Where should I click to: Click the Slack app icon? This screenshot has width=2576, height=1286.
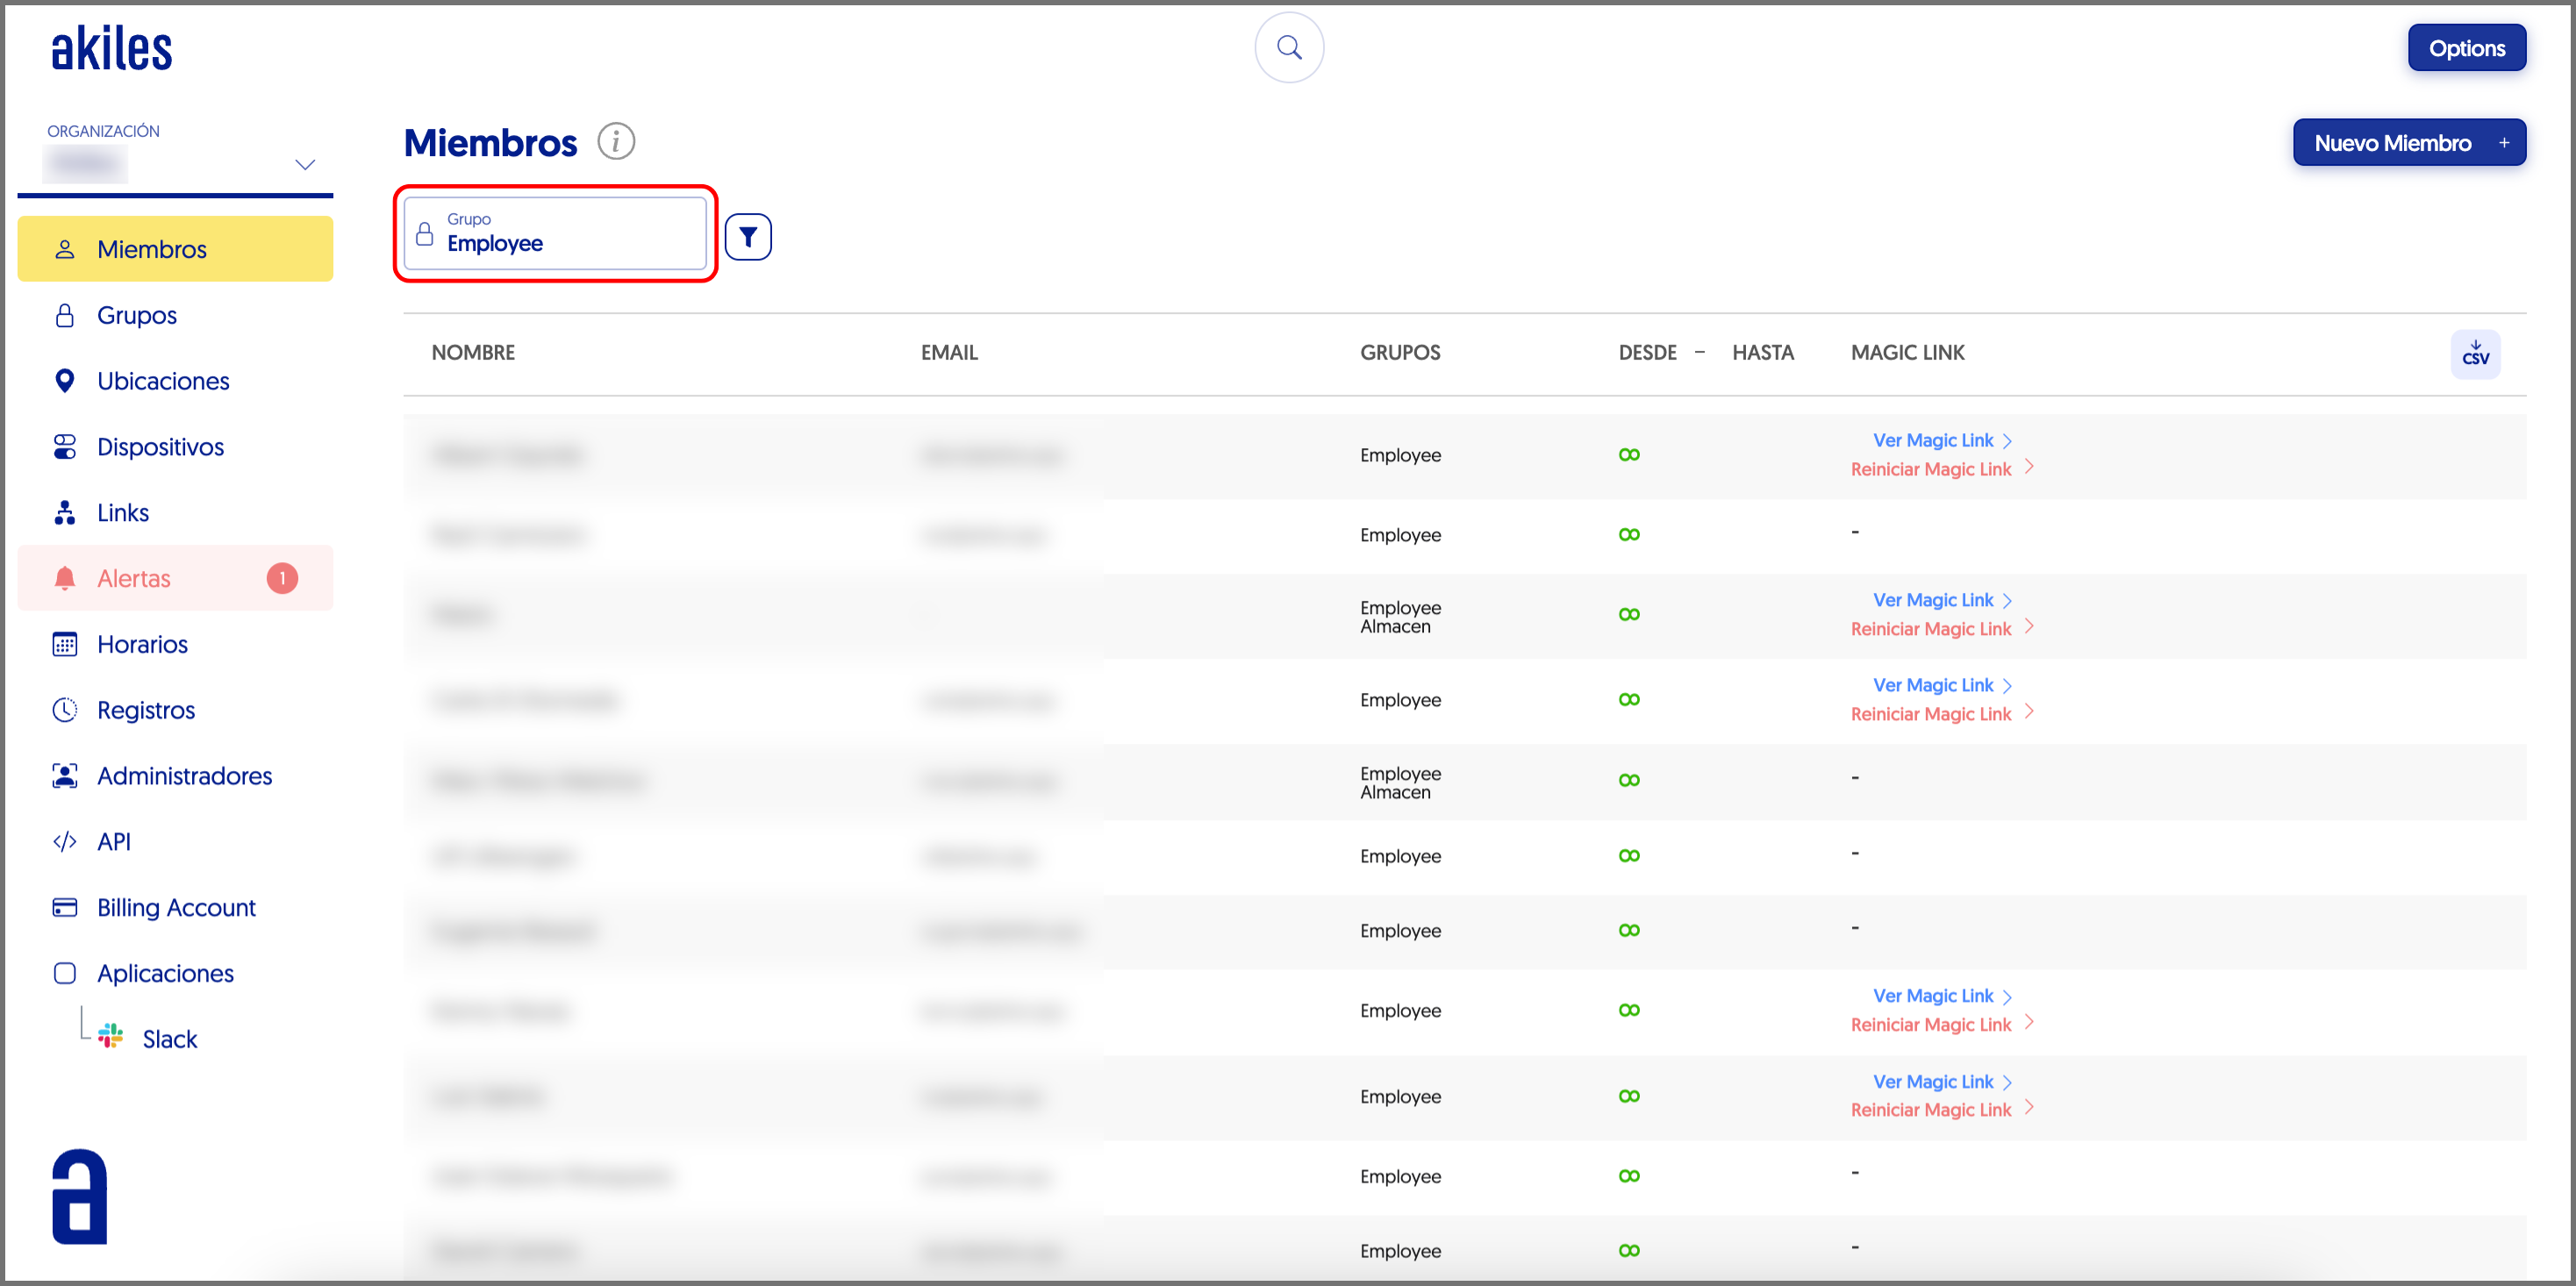click(x=111, y=1037)
